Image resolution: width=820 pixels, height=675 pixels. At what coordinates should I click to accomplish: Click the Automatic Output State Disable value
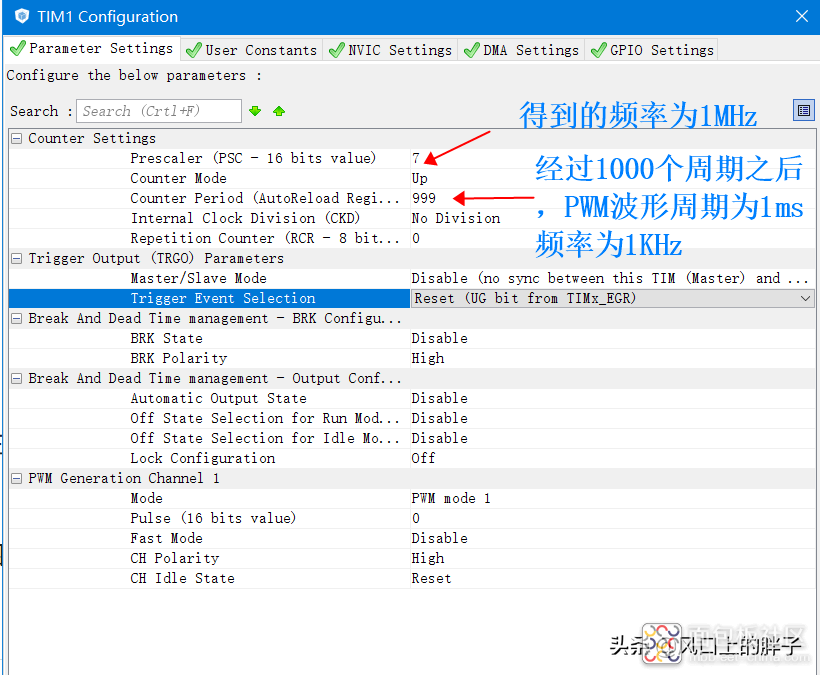439,398
